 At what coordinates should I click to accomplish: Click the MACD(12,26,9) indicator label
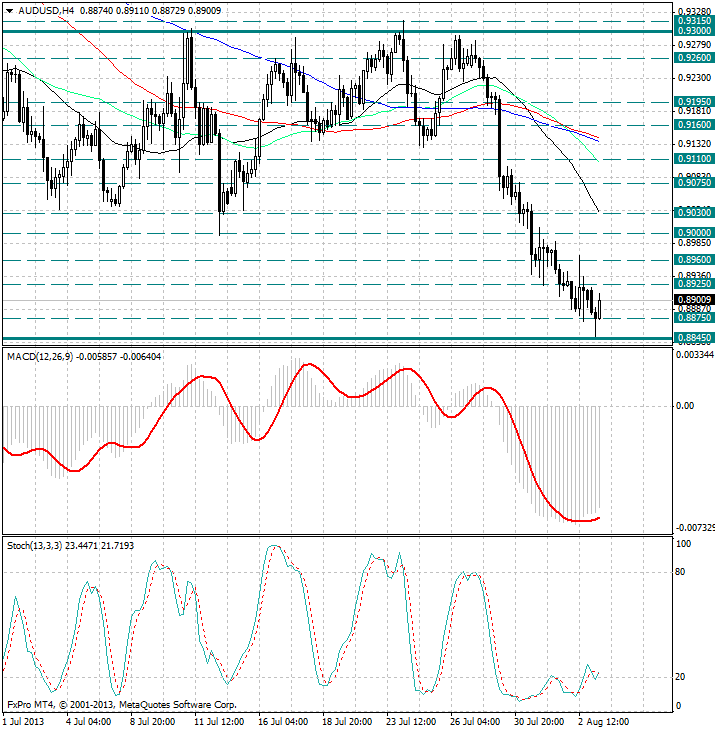43,356
